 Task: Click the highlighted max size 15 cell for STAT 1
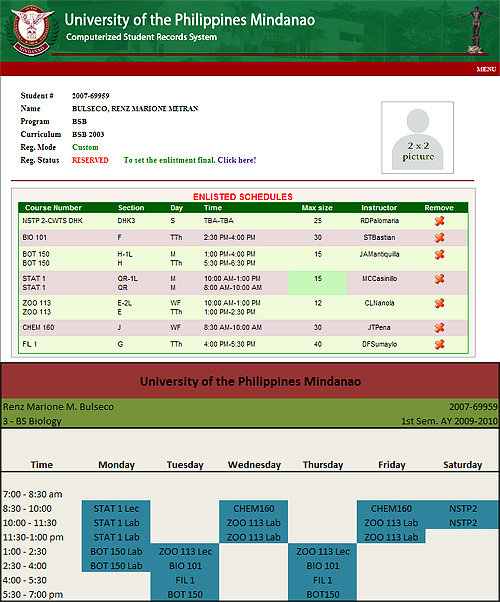[x=318, y=283]
